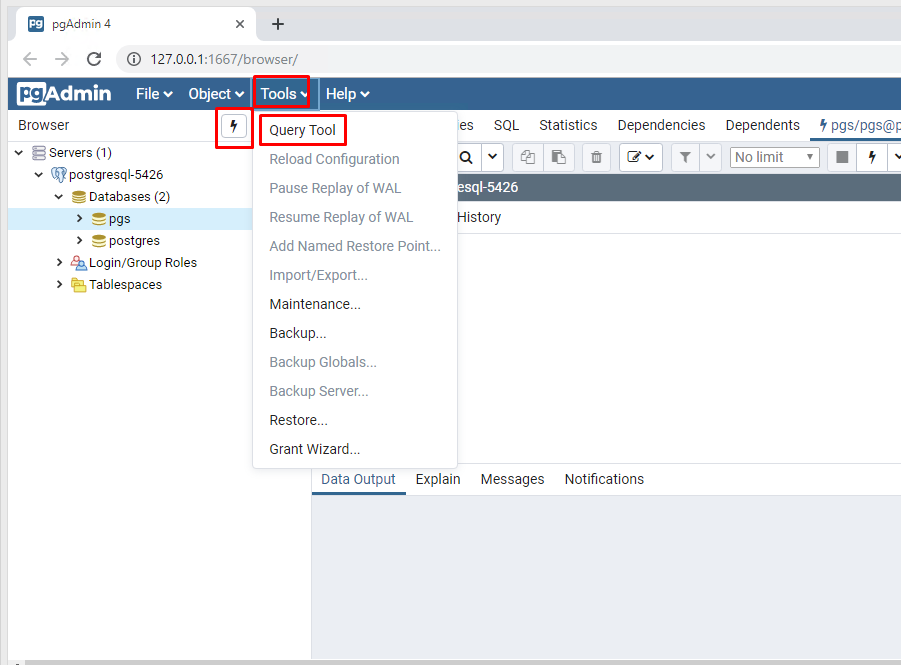Click the Query Tool lightning icon in Browser panel

(234, 126)
